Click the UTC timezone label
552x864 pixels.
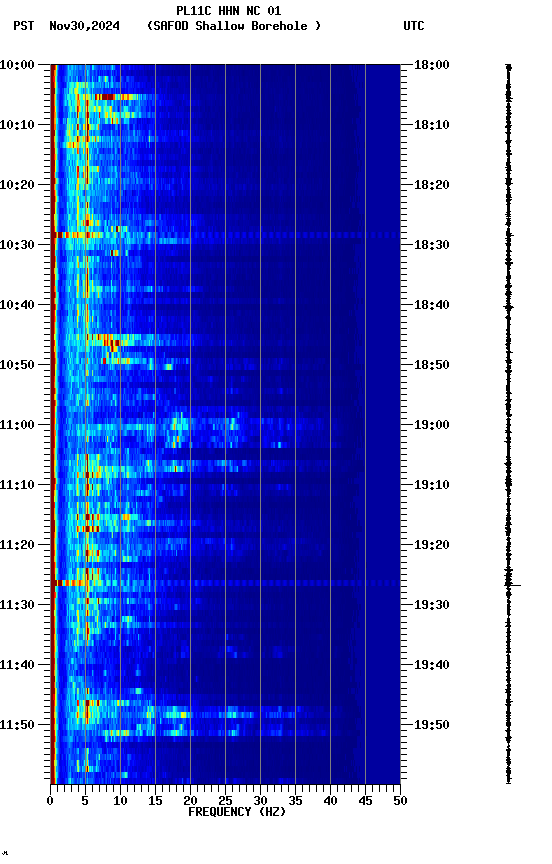pos(414,26)
